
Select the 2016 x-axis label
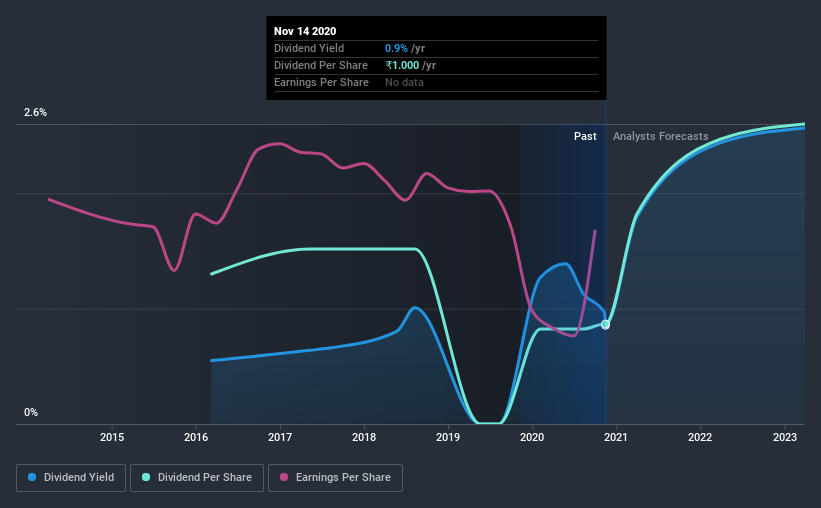coord(196,437)
